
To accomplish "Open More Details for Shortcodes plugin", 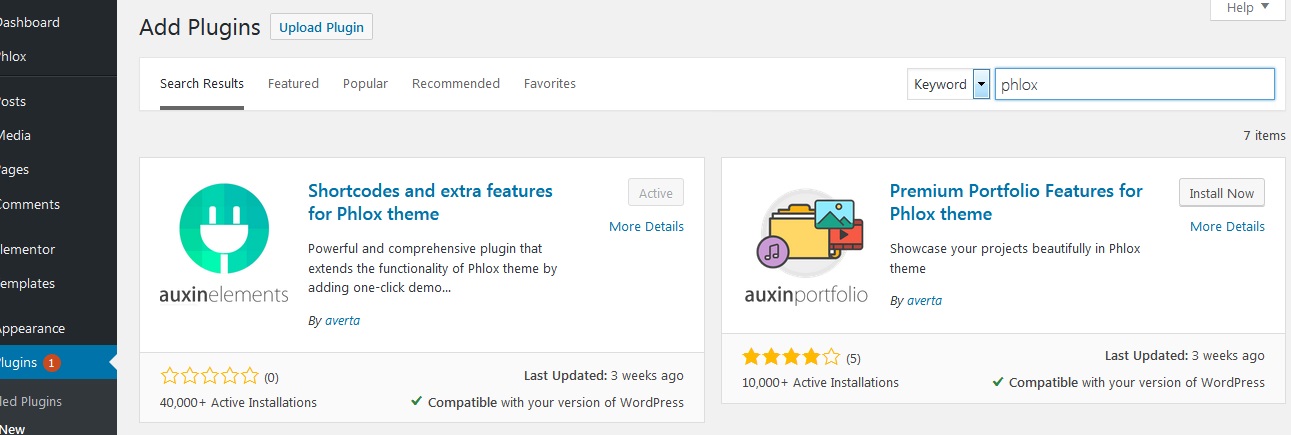I will pyautogui.click(x=646, y=227).
